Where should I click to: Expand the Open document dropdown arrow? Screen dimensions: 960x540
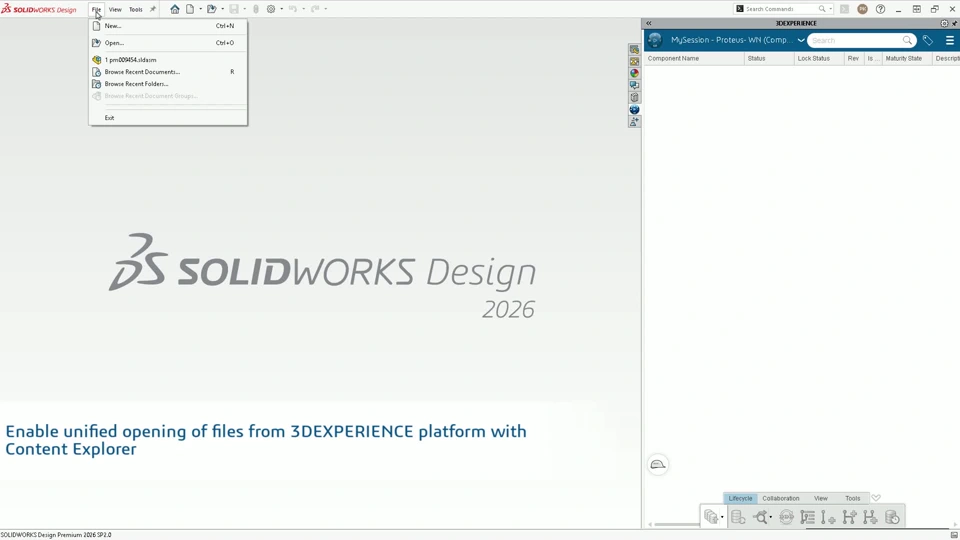(222, 9)
